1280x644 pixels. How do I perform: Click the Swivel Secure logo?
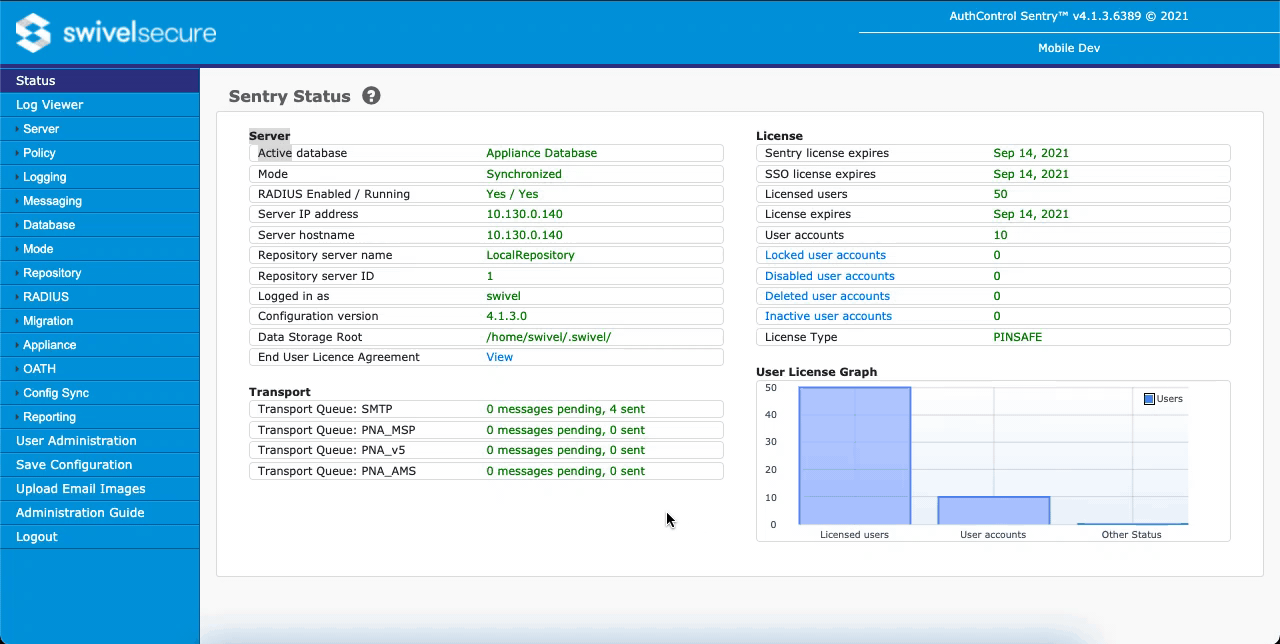pyautogui.click(x=116, y=32)
